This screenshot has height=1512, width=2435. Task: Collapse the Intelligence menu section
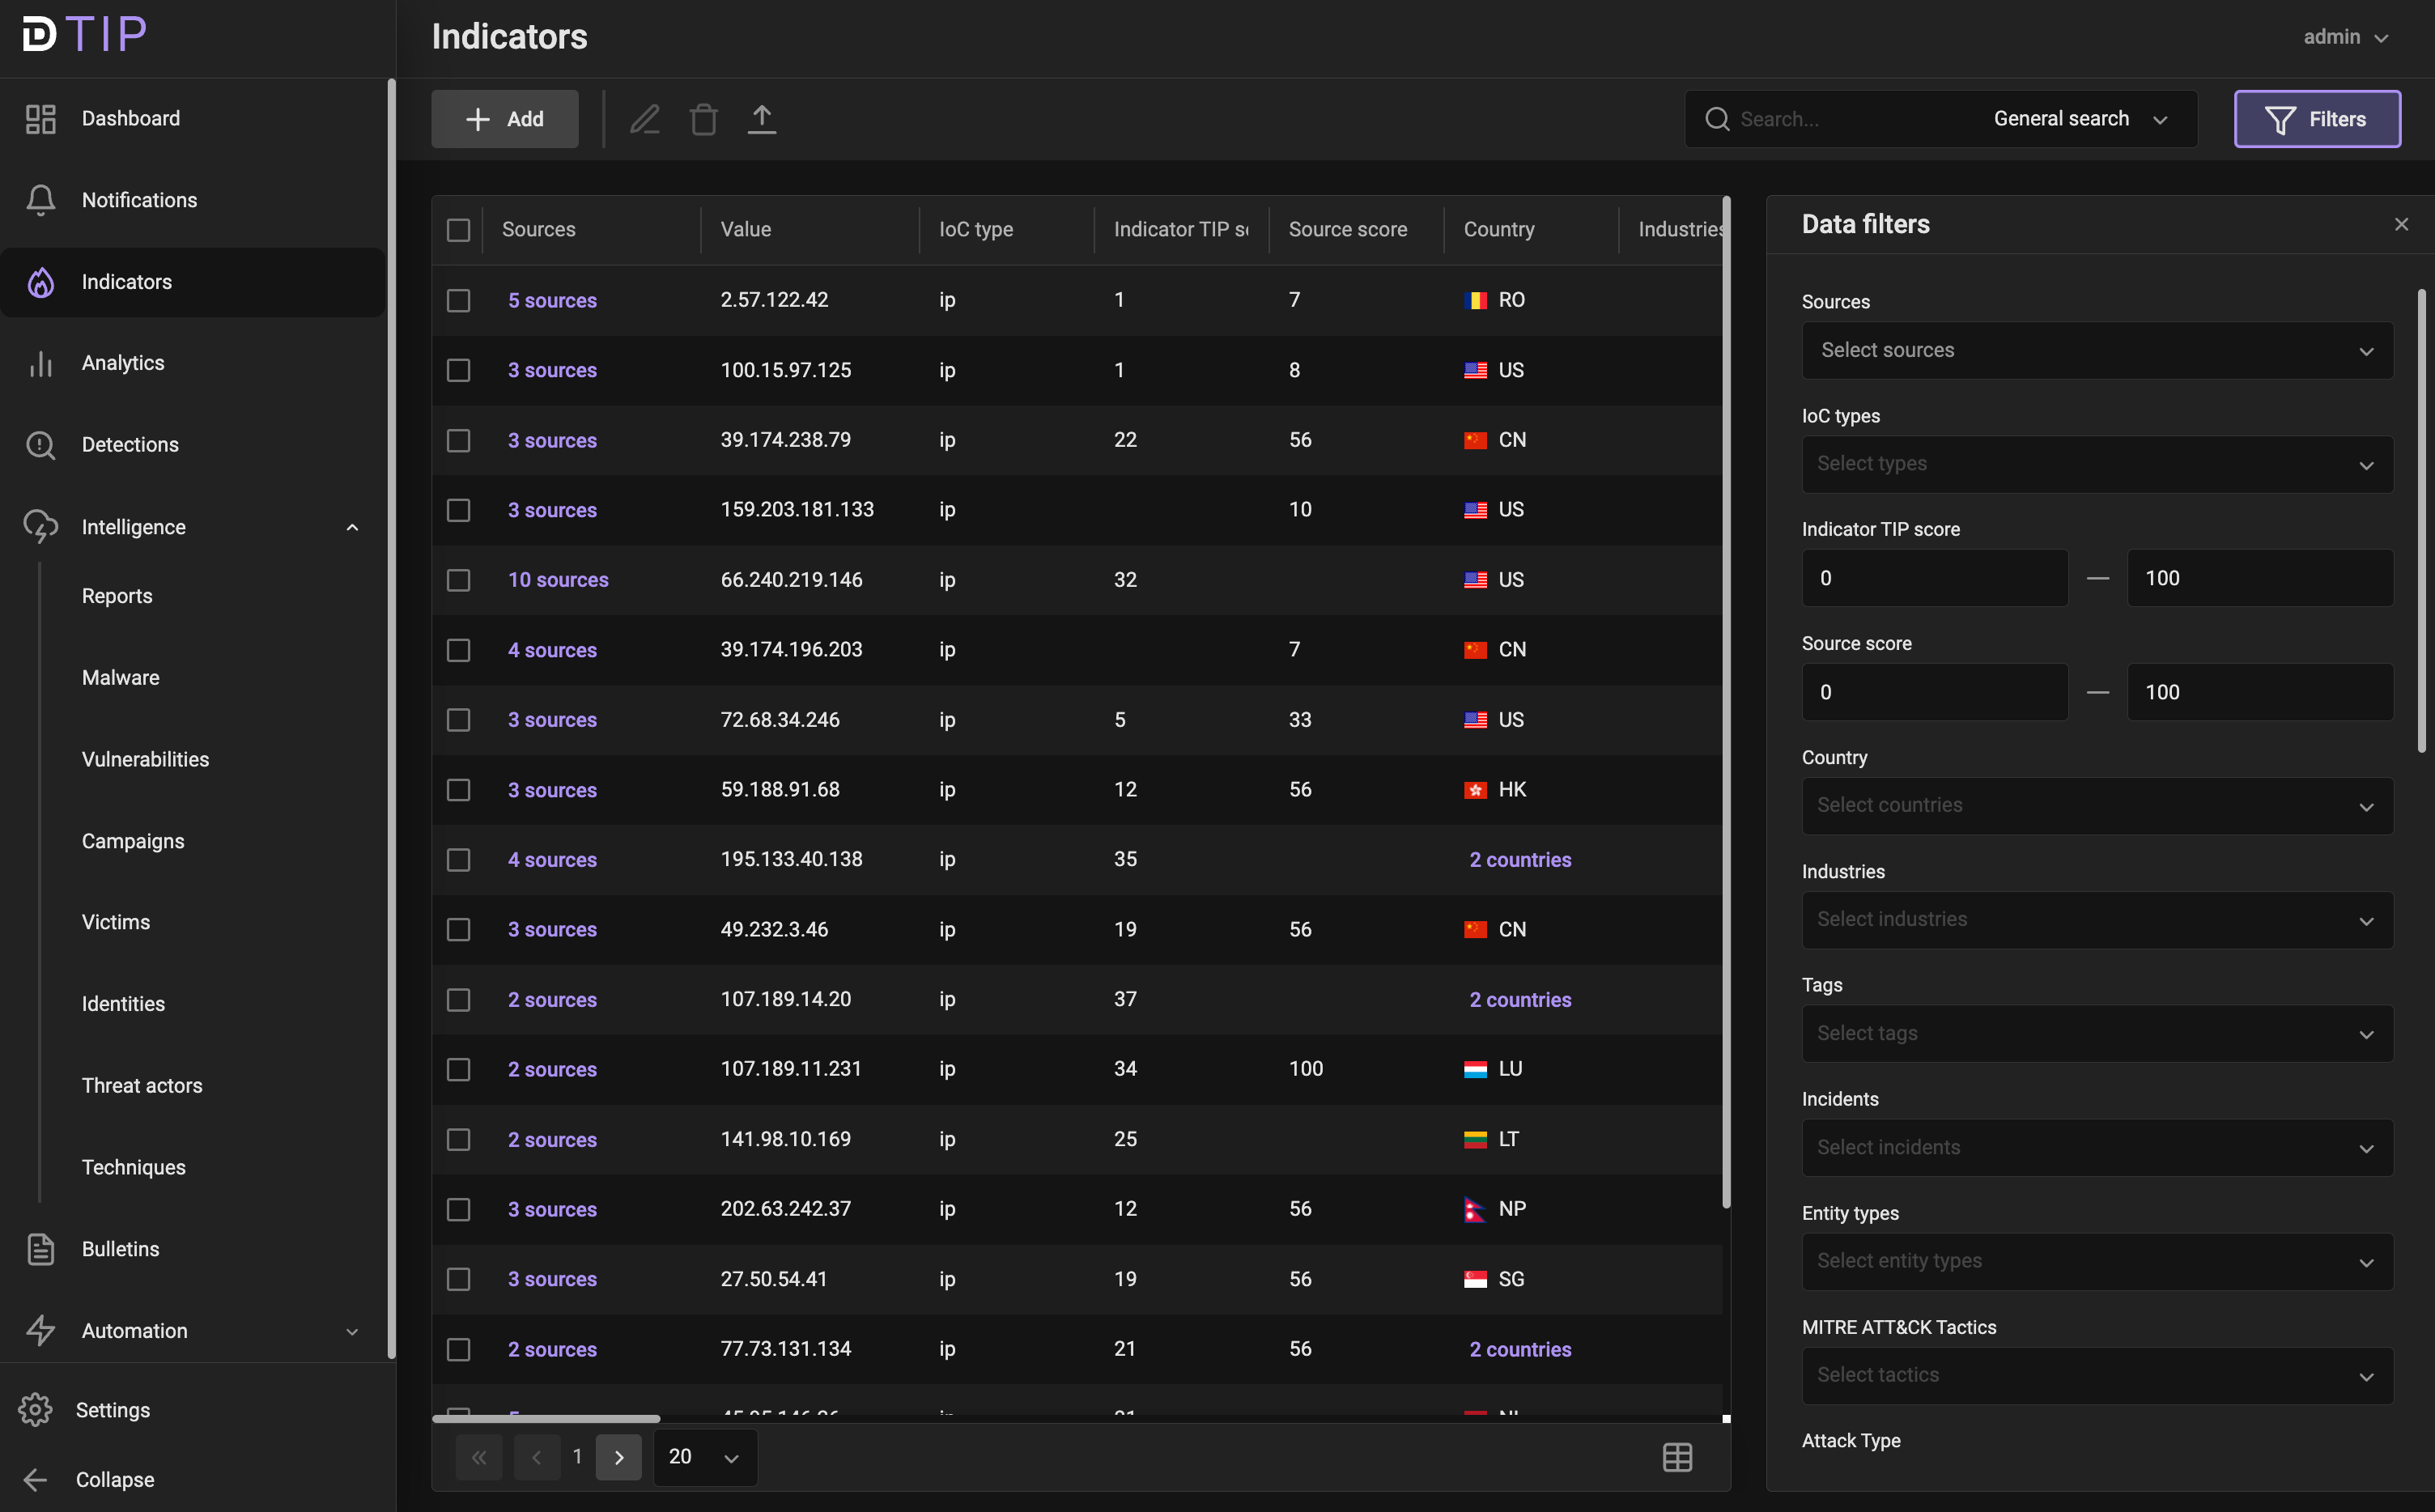(352, 527)
